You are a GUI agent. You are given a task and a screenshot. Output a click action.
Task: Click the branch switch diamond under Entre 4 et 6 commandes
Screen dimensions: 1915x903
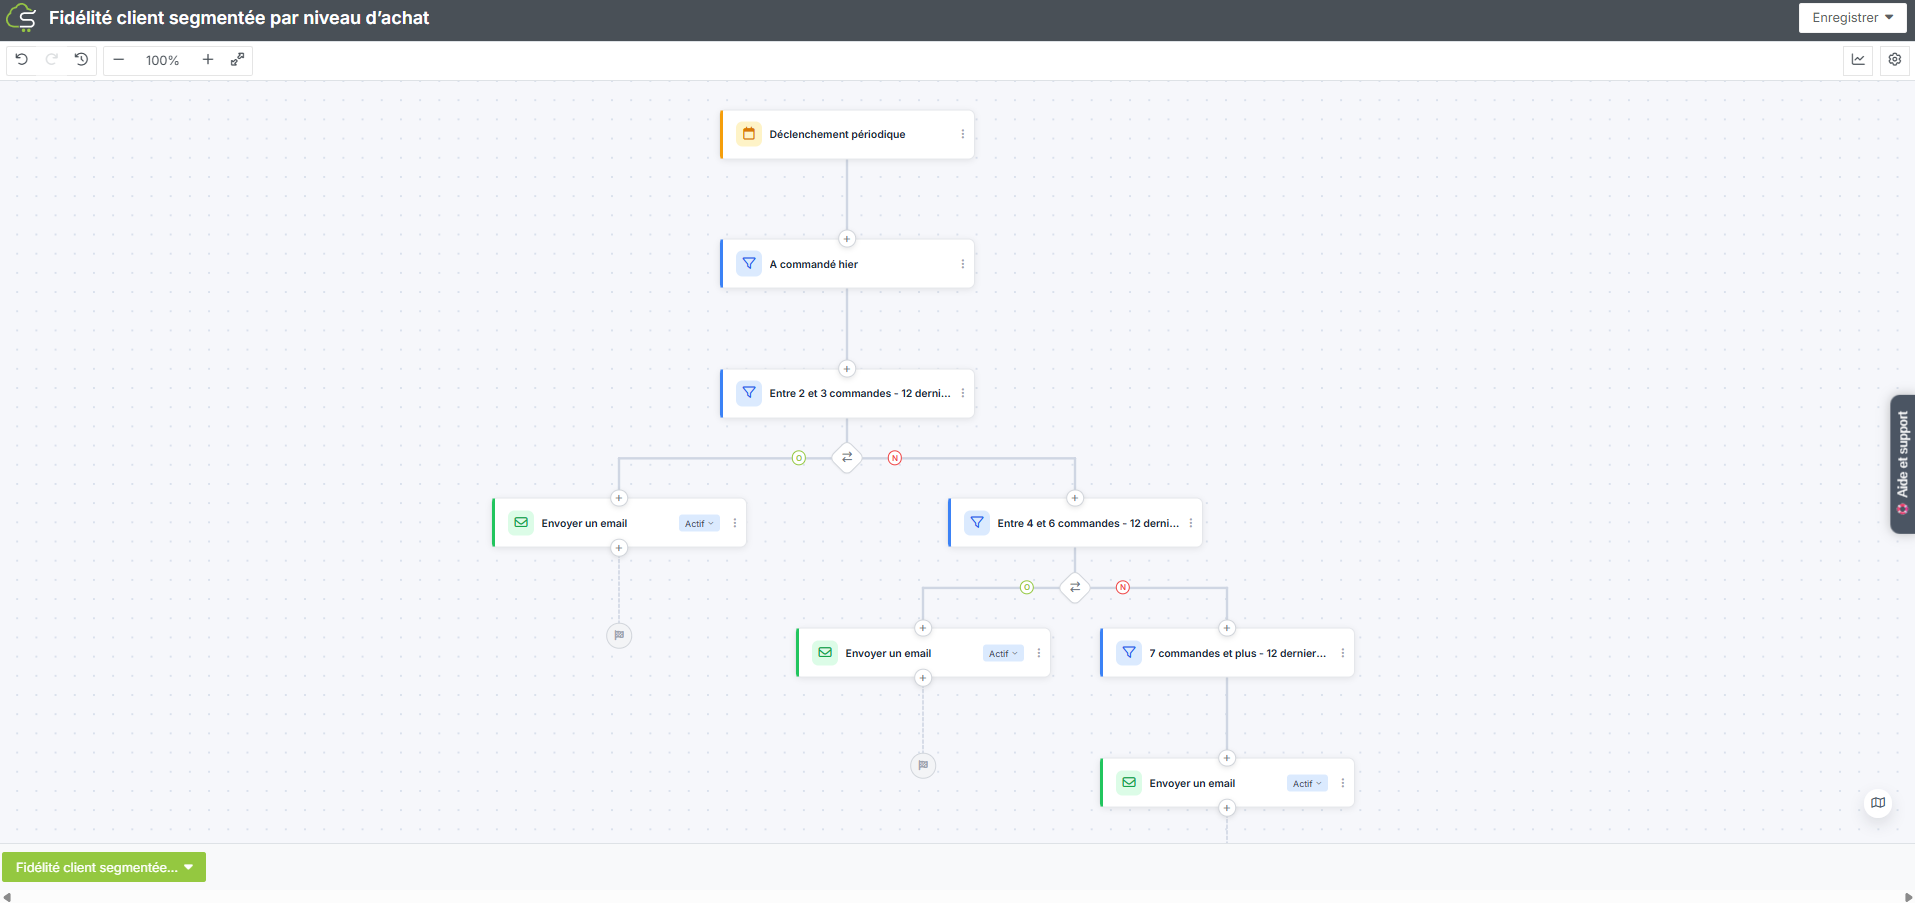point(1075,587)
